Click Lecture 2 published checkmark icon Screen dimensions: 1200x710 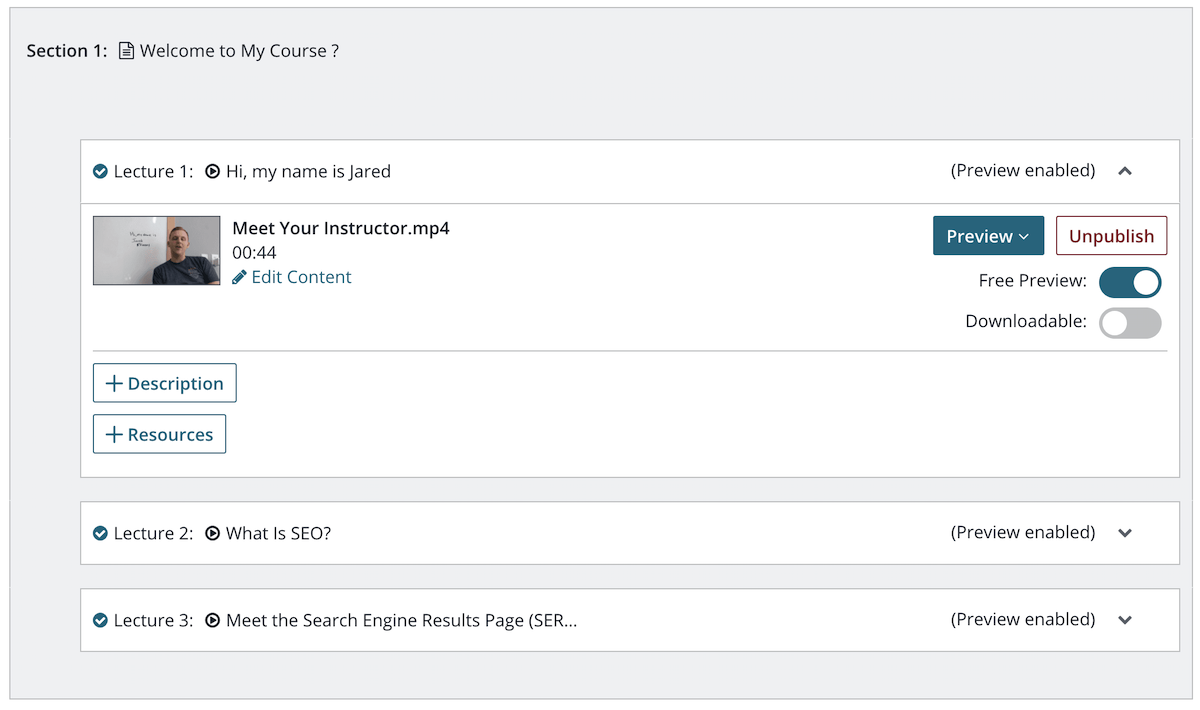(100, 534)
